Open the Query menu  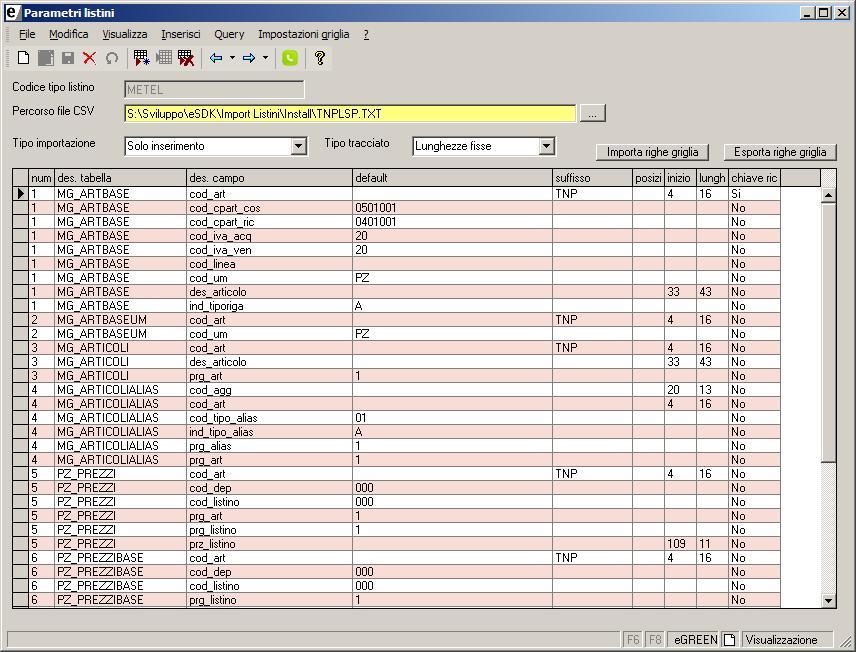click(x=229, y=34)
